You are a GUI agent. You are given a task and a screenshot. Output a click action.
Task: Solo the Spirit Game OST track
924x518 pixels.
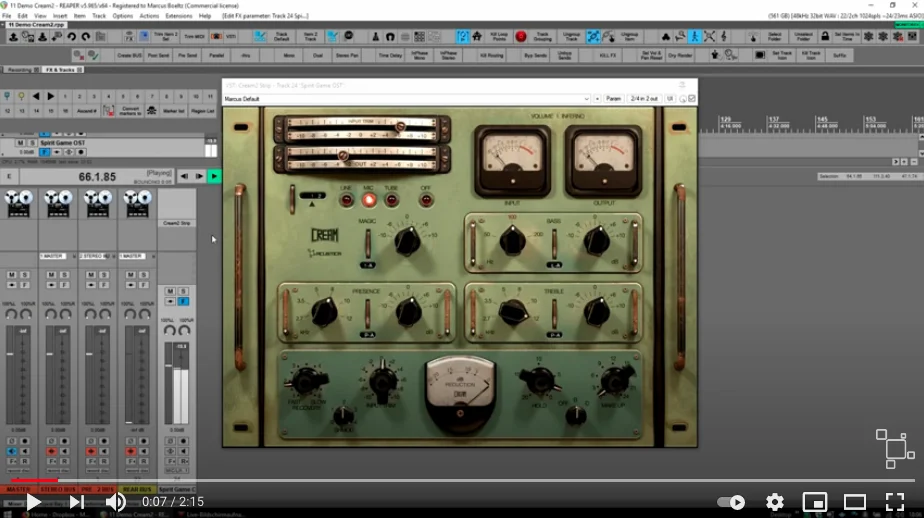pyautogui.click(x=32, y=143)
